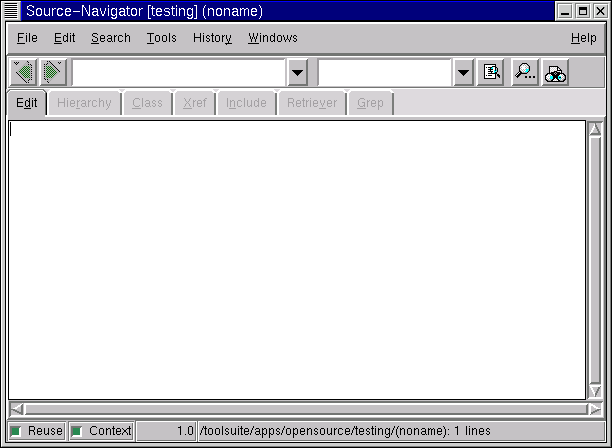Open the Help menu
The width and height of the screenshot is (612, 448).
[x=584, y=38]
